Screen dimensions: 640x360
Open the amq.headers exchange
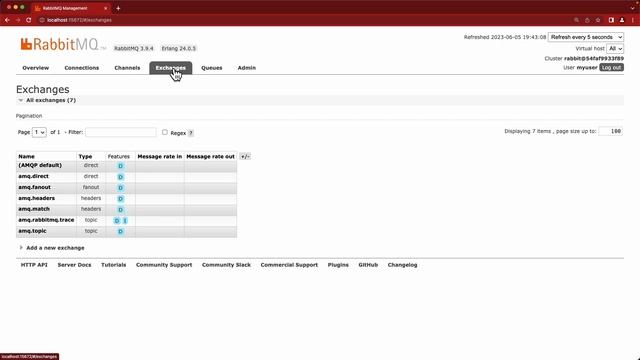(37, 198)
